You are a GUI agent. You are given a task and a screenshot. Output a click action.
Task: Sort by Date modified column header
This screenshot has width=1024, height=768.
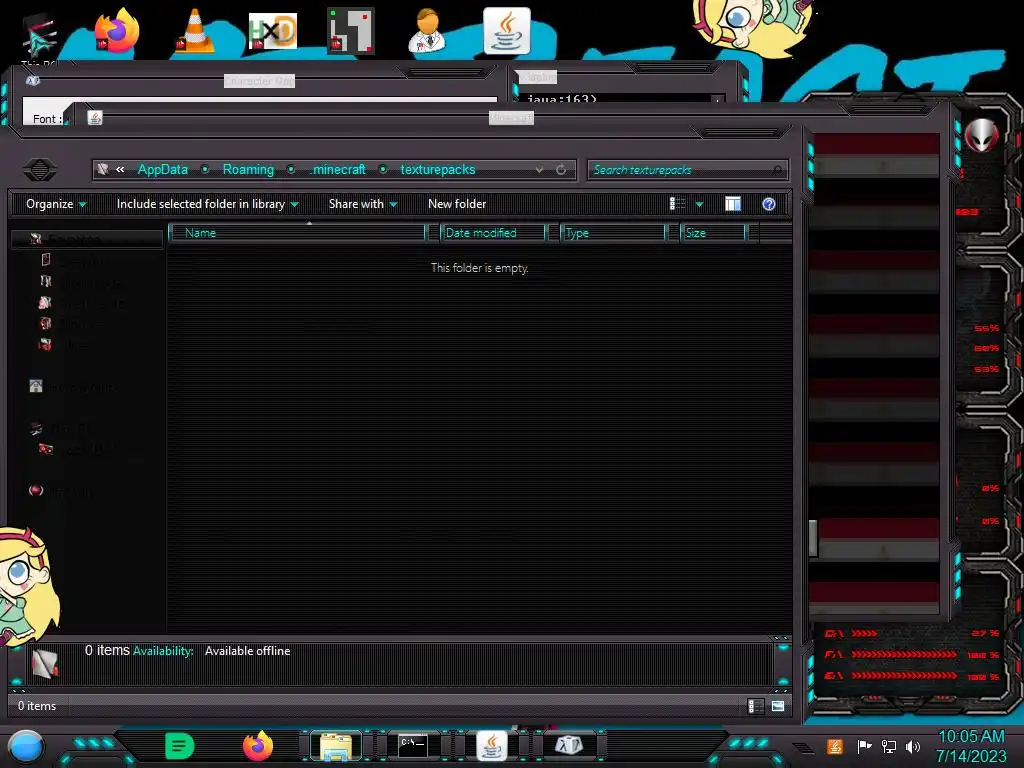(x=493, y=233)
